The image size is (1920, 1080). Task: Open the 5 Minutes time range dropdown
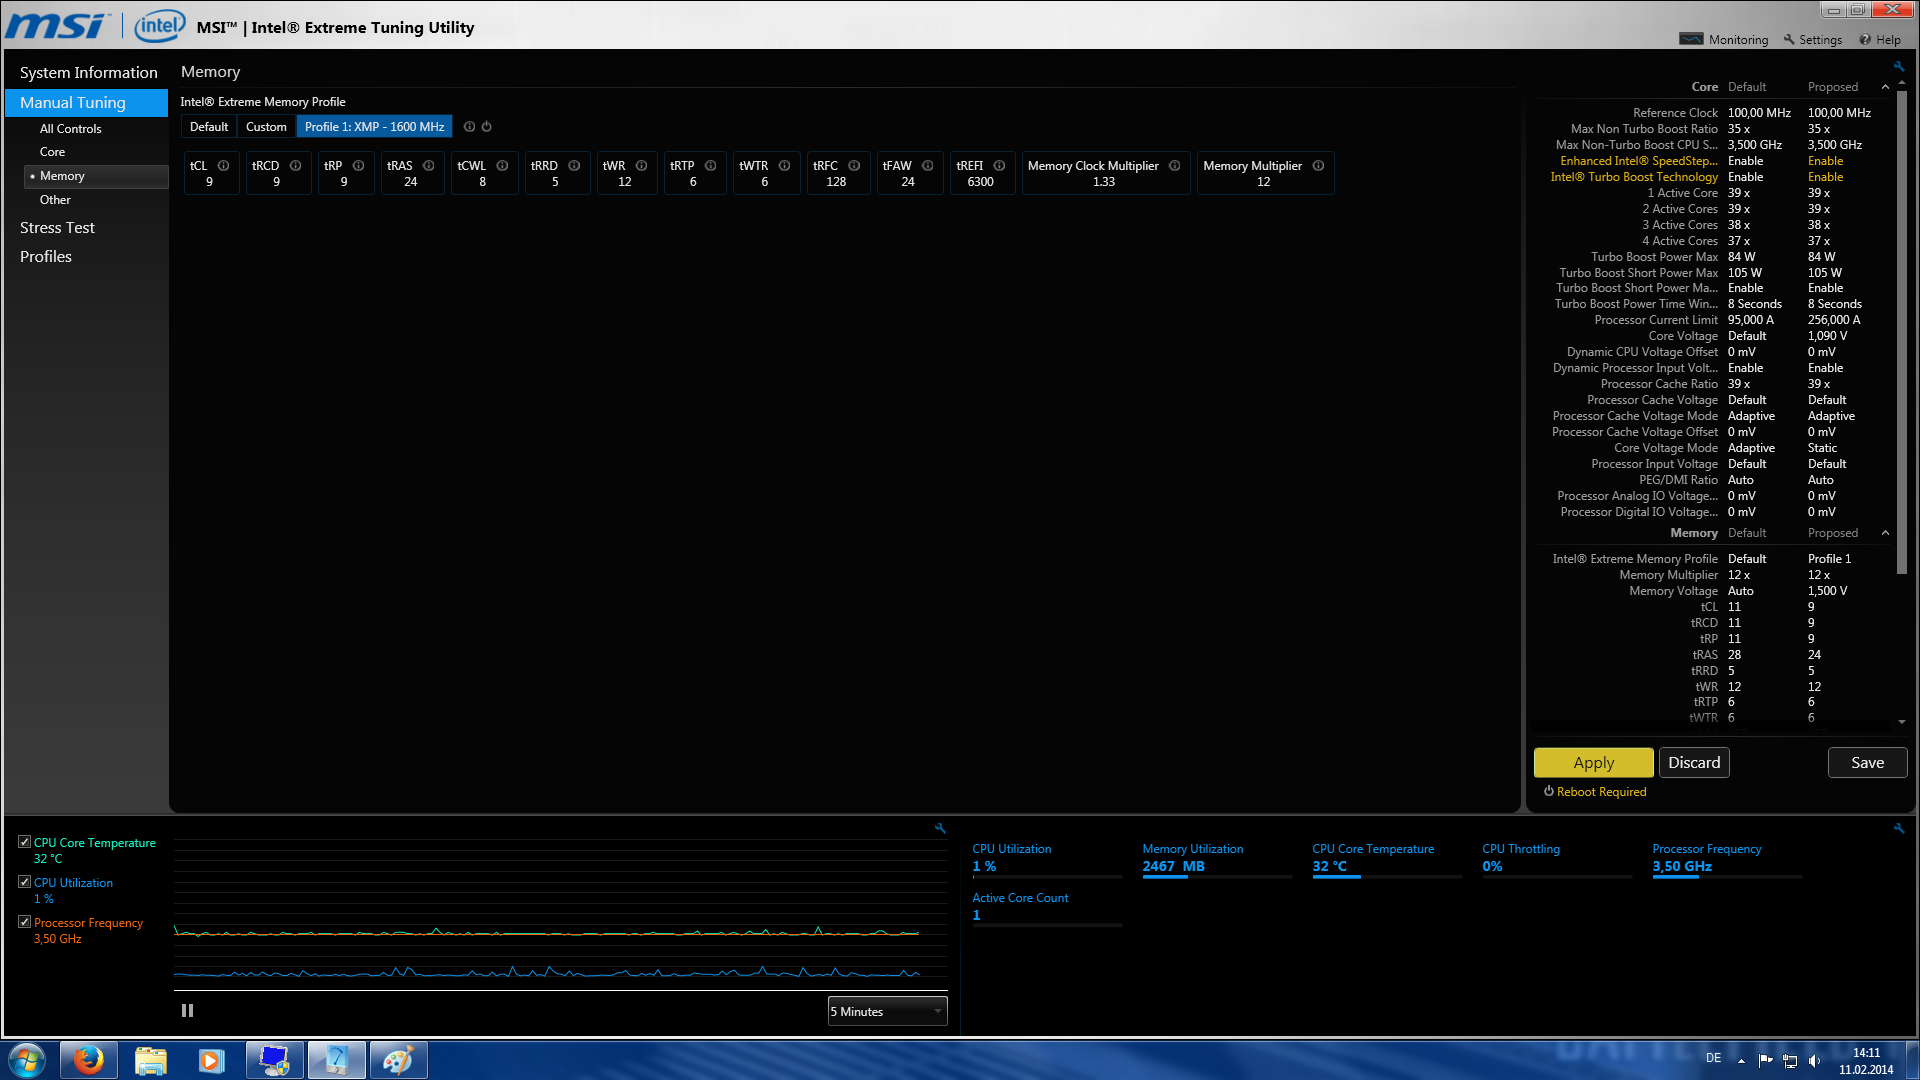(x=887, y=1012)
